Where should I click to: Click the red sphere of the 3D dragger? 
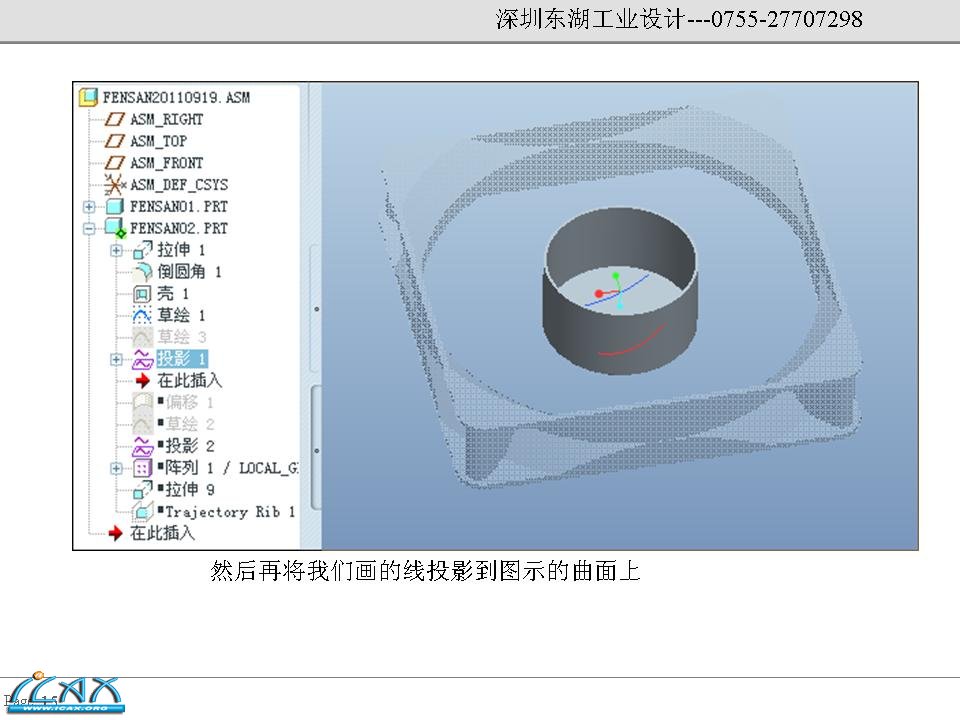599,294
